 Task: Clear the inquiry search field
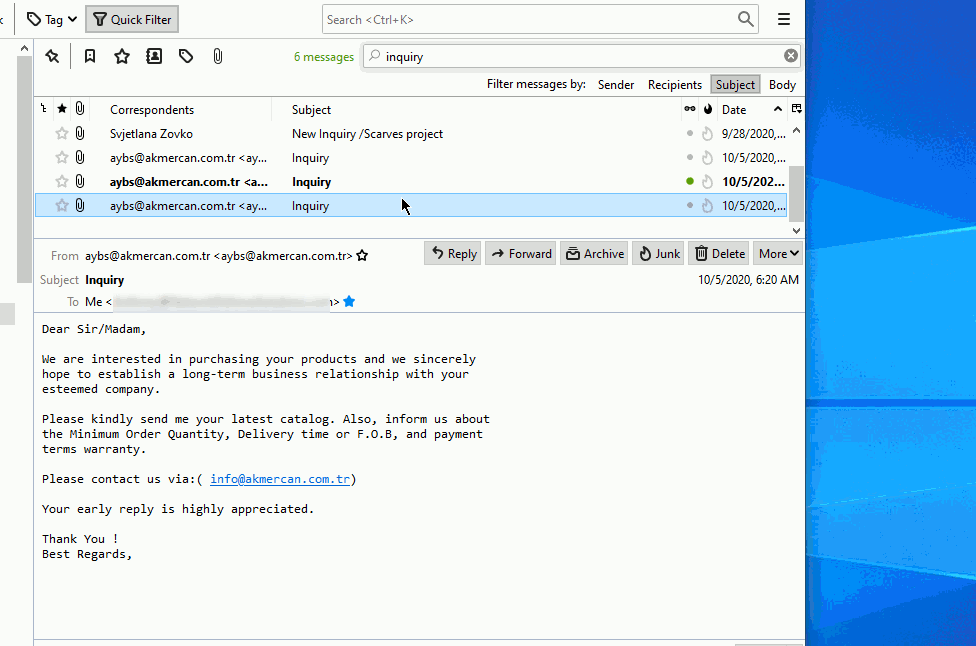tap(790, 56)
